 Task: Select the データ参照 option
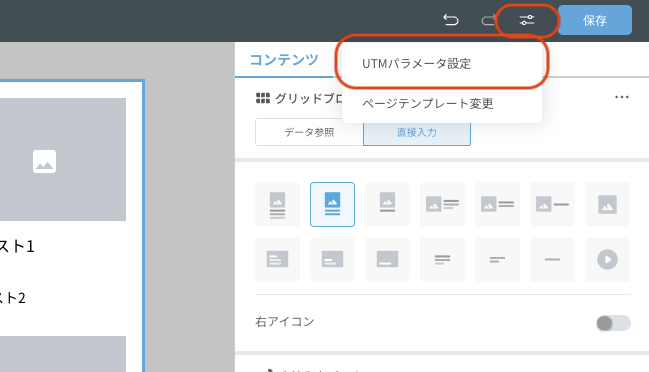[309, 132]
